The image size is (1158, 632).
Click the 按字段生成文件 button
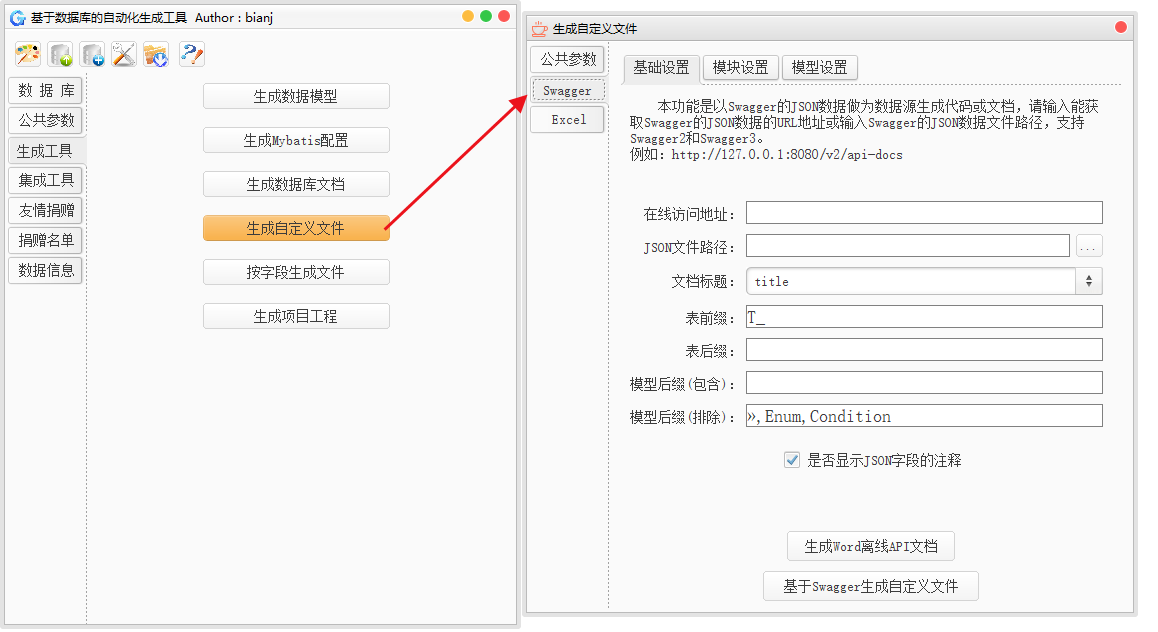pos(296,272)
